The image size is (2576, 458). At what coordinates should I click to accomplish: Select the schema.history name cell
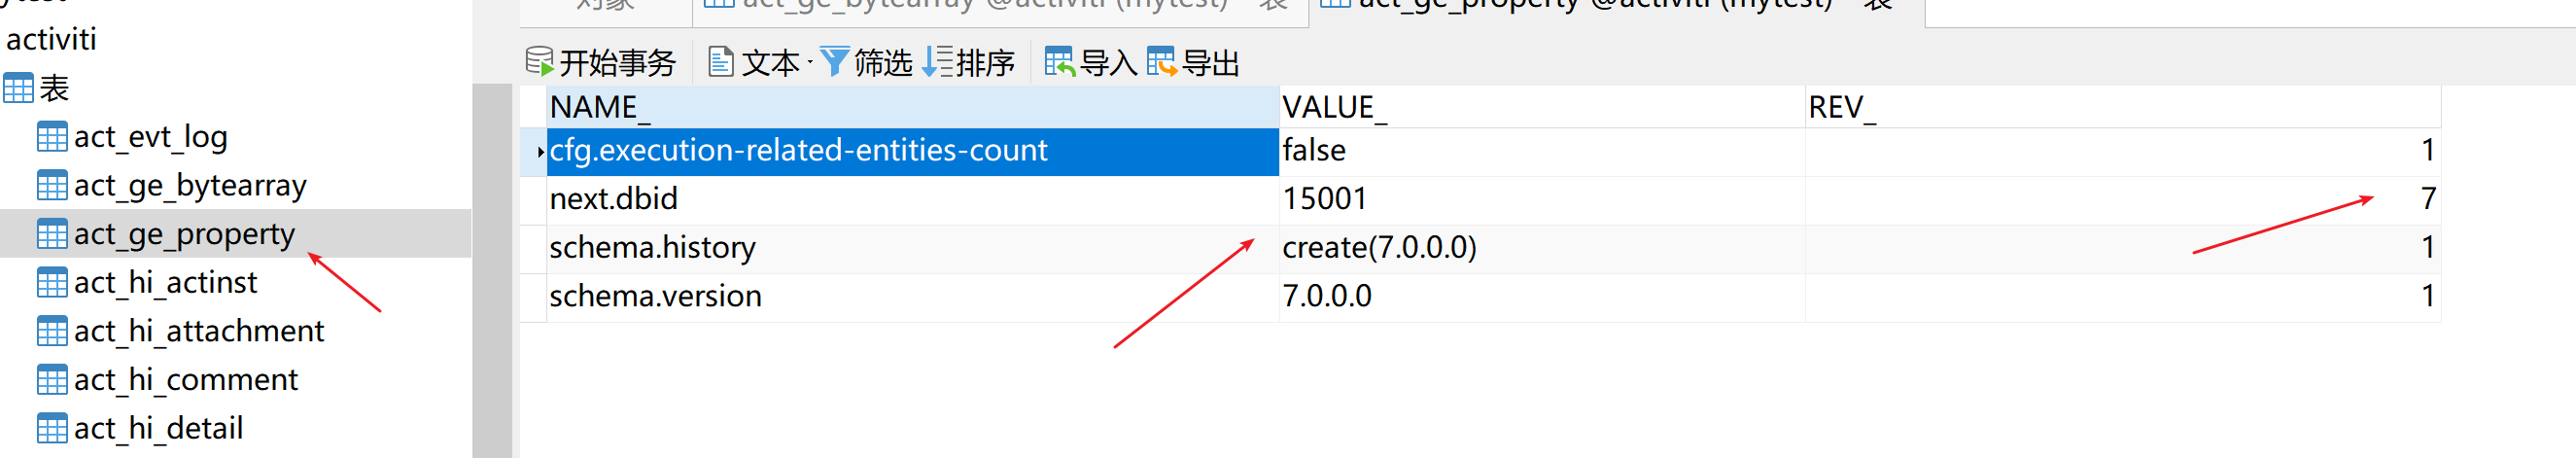(913, 248)
